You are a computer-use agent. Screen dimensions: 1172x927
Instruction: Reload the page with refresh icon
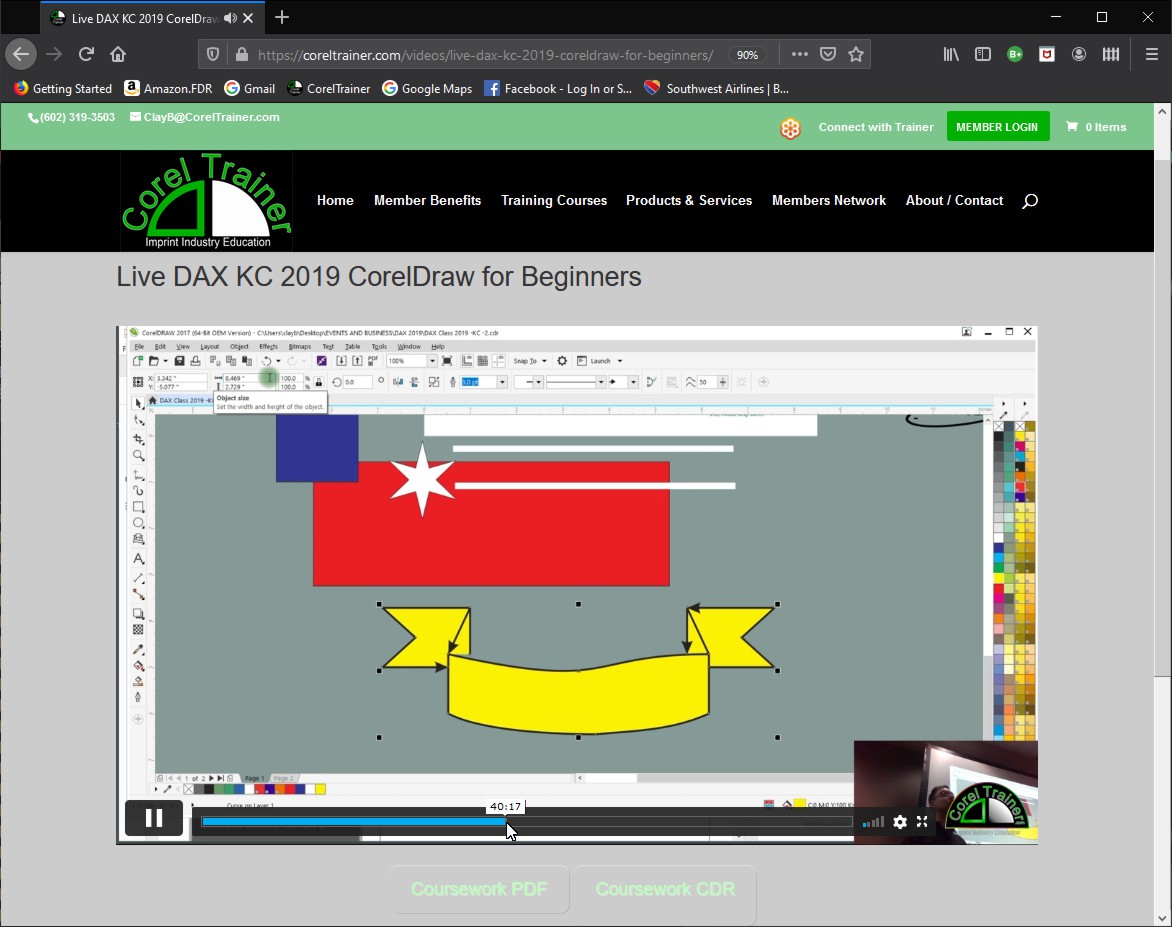86,54
